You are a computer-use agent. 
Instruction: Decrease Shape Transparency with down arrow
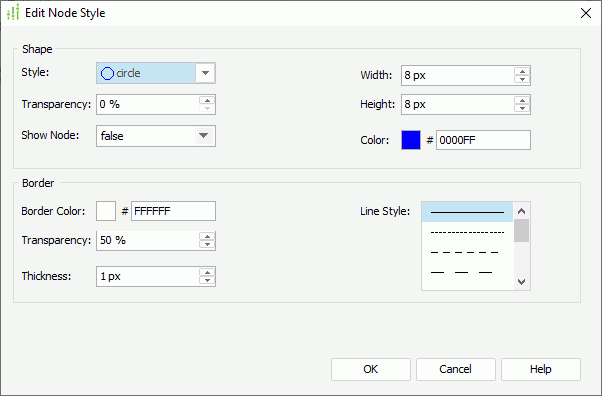click(x=207, y=109)
